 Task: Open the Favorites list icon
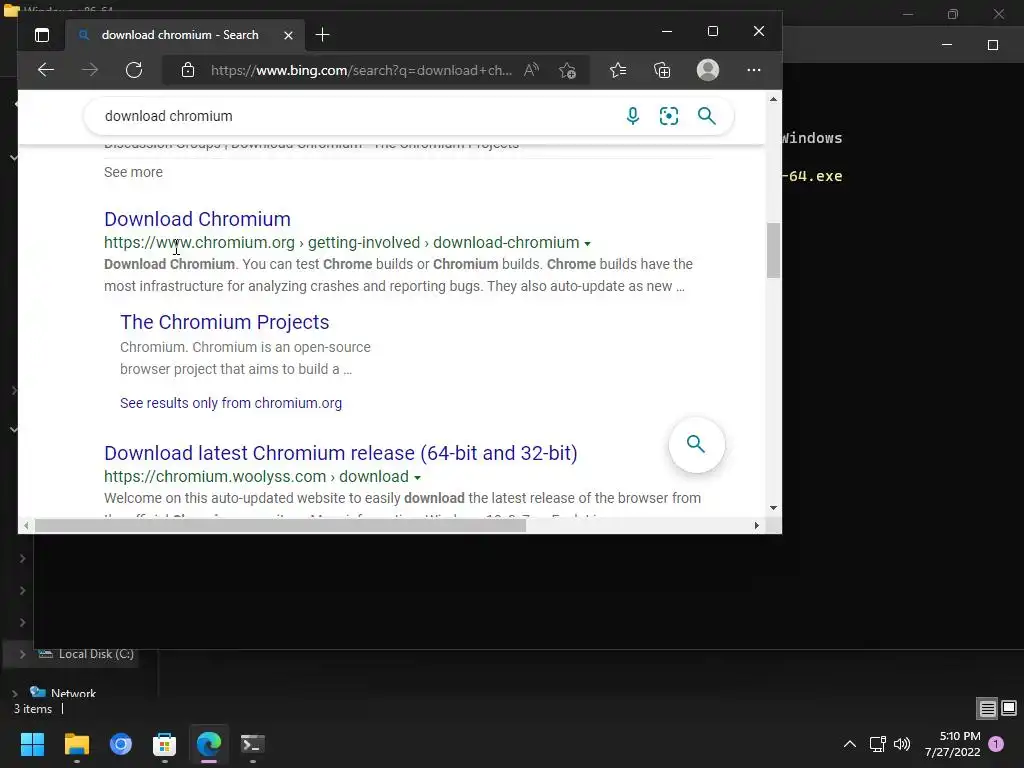coord(618,70)
